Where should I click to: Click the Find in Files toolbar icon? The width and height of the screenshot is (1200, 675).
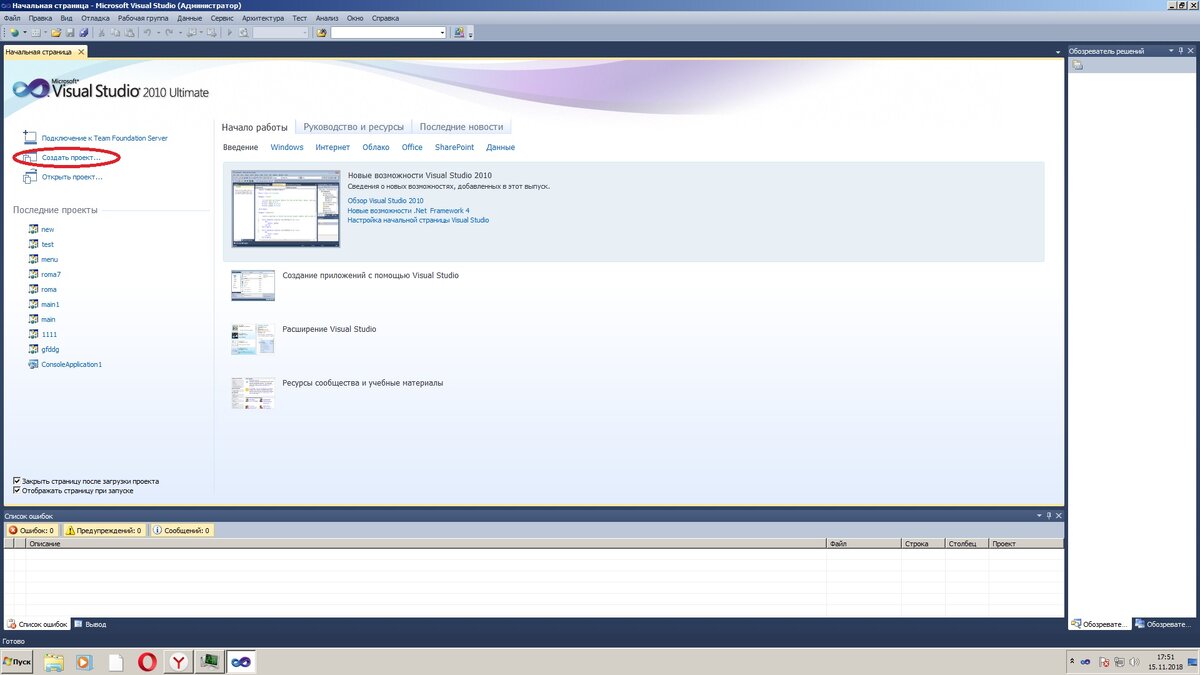[321, 32]
